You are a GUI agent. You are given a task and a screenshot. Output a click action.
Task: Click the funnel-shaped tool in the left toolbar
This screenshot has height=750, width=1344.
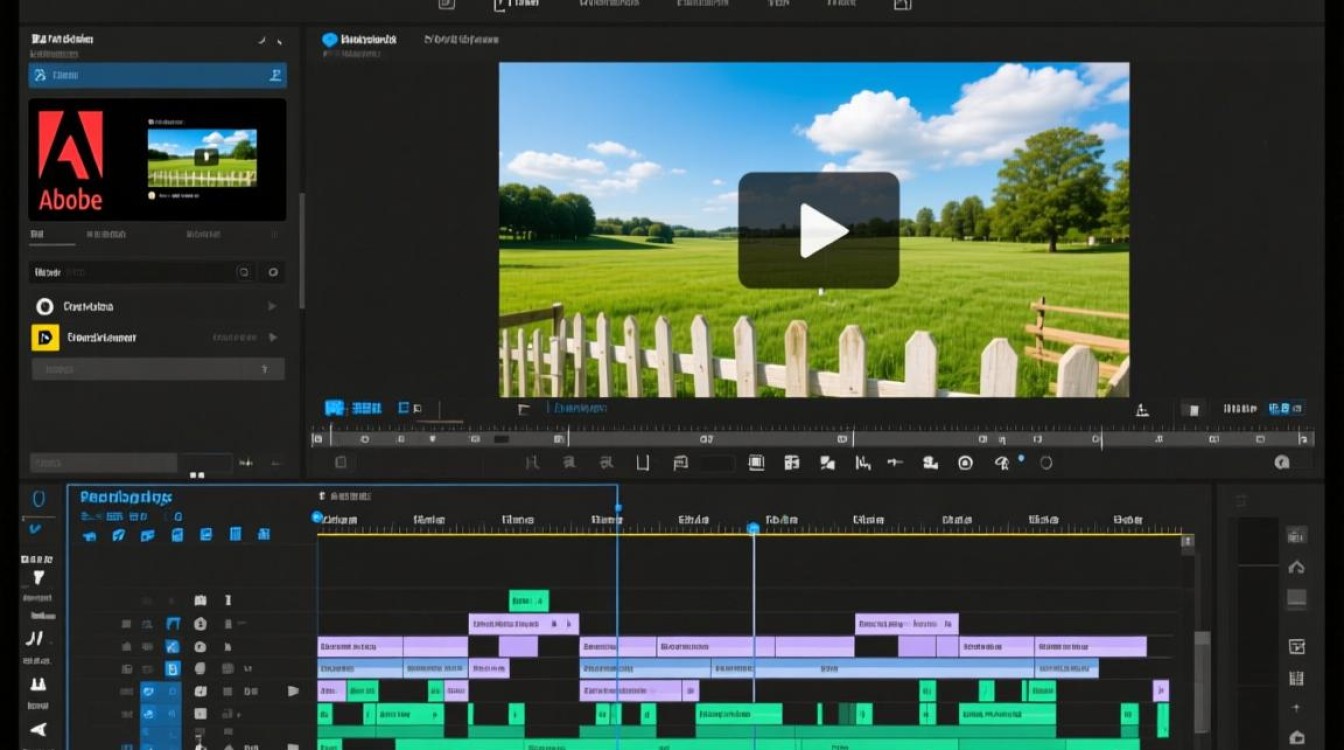click(x=38, y=577)
